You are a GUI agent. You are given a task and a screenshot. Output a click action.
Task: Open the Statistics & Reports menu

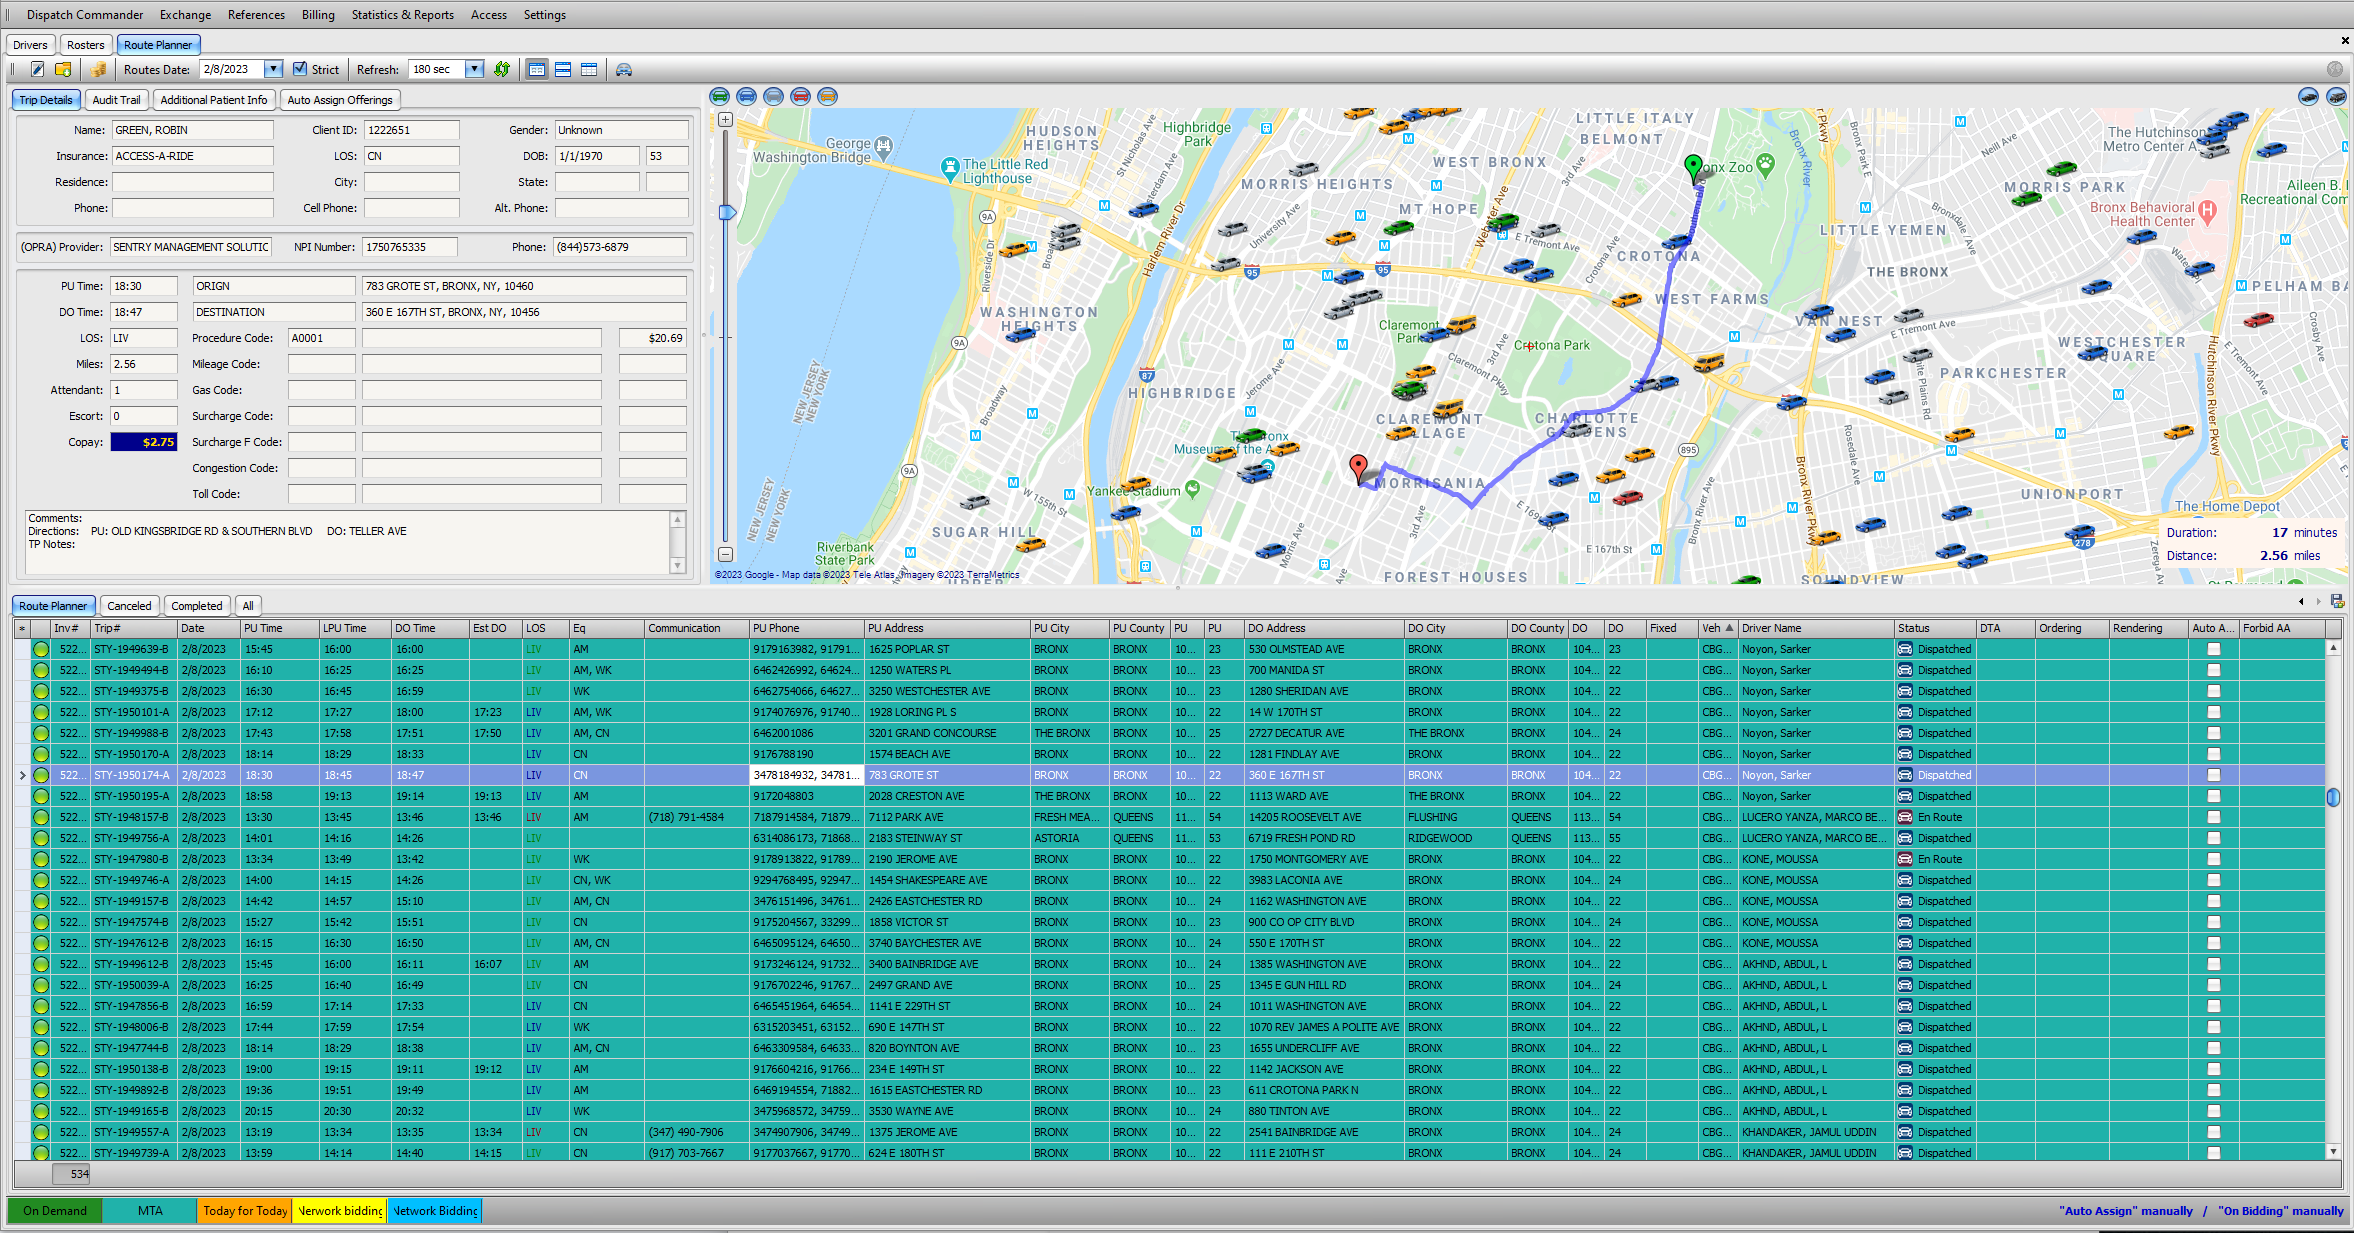pyautogui.click(x=402, y=15)
